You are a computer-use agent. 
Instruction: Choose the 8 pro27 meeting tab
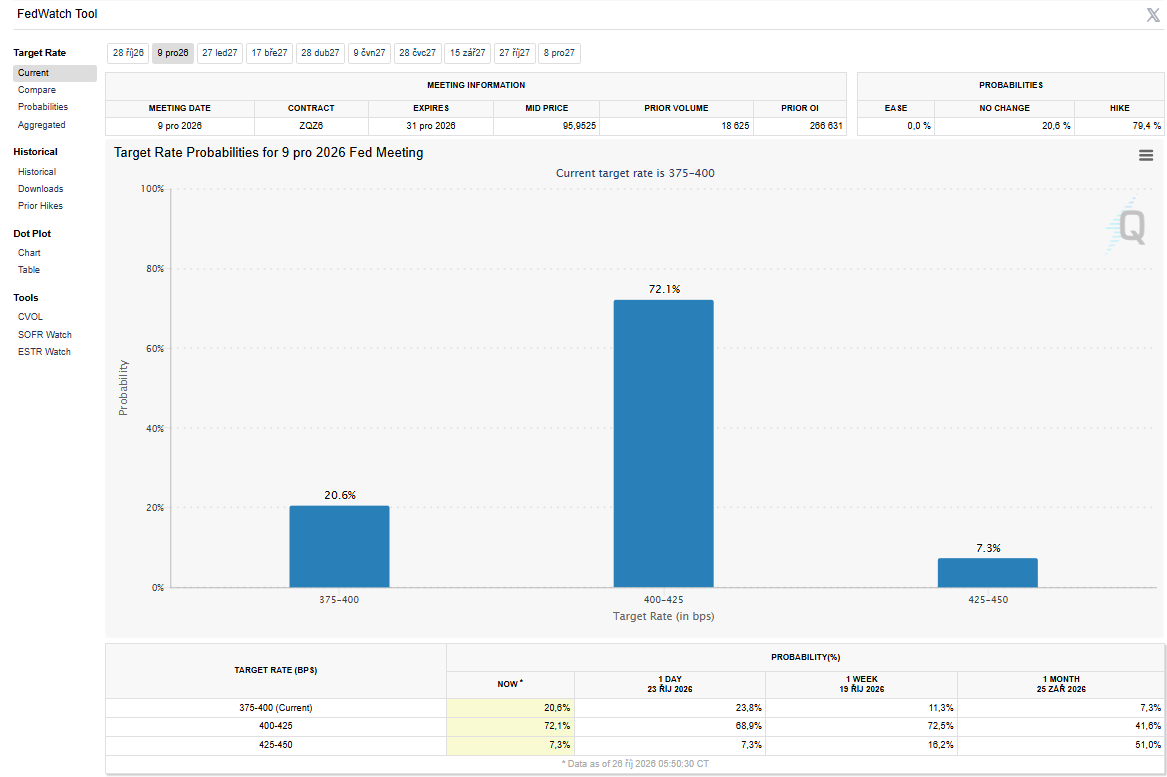click(559, 54)
